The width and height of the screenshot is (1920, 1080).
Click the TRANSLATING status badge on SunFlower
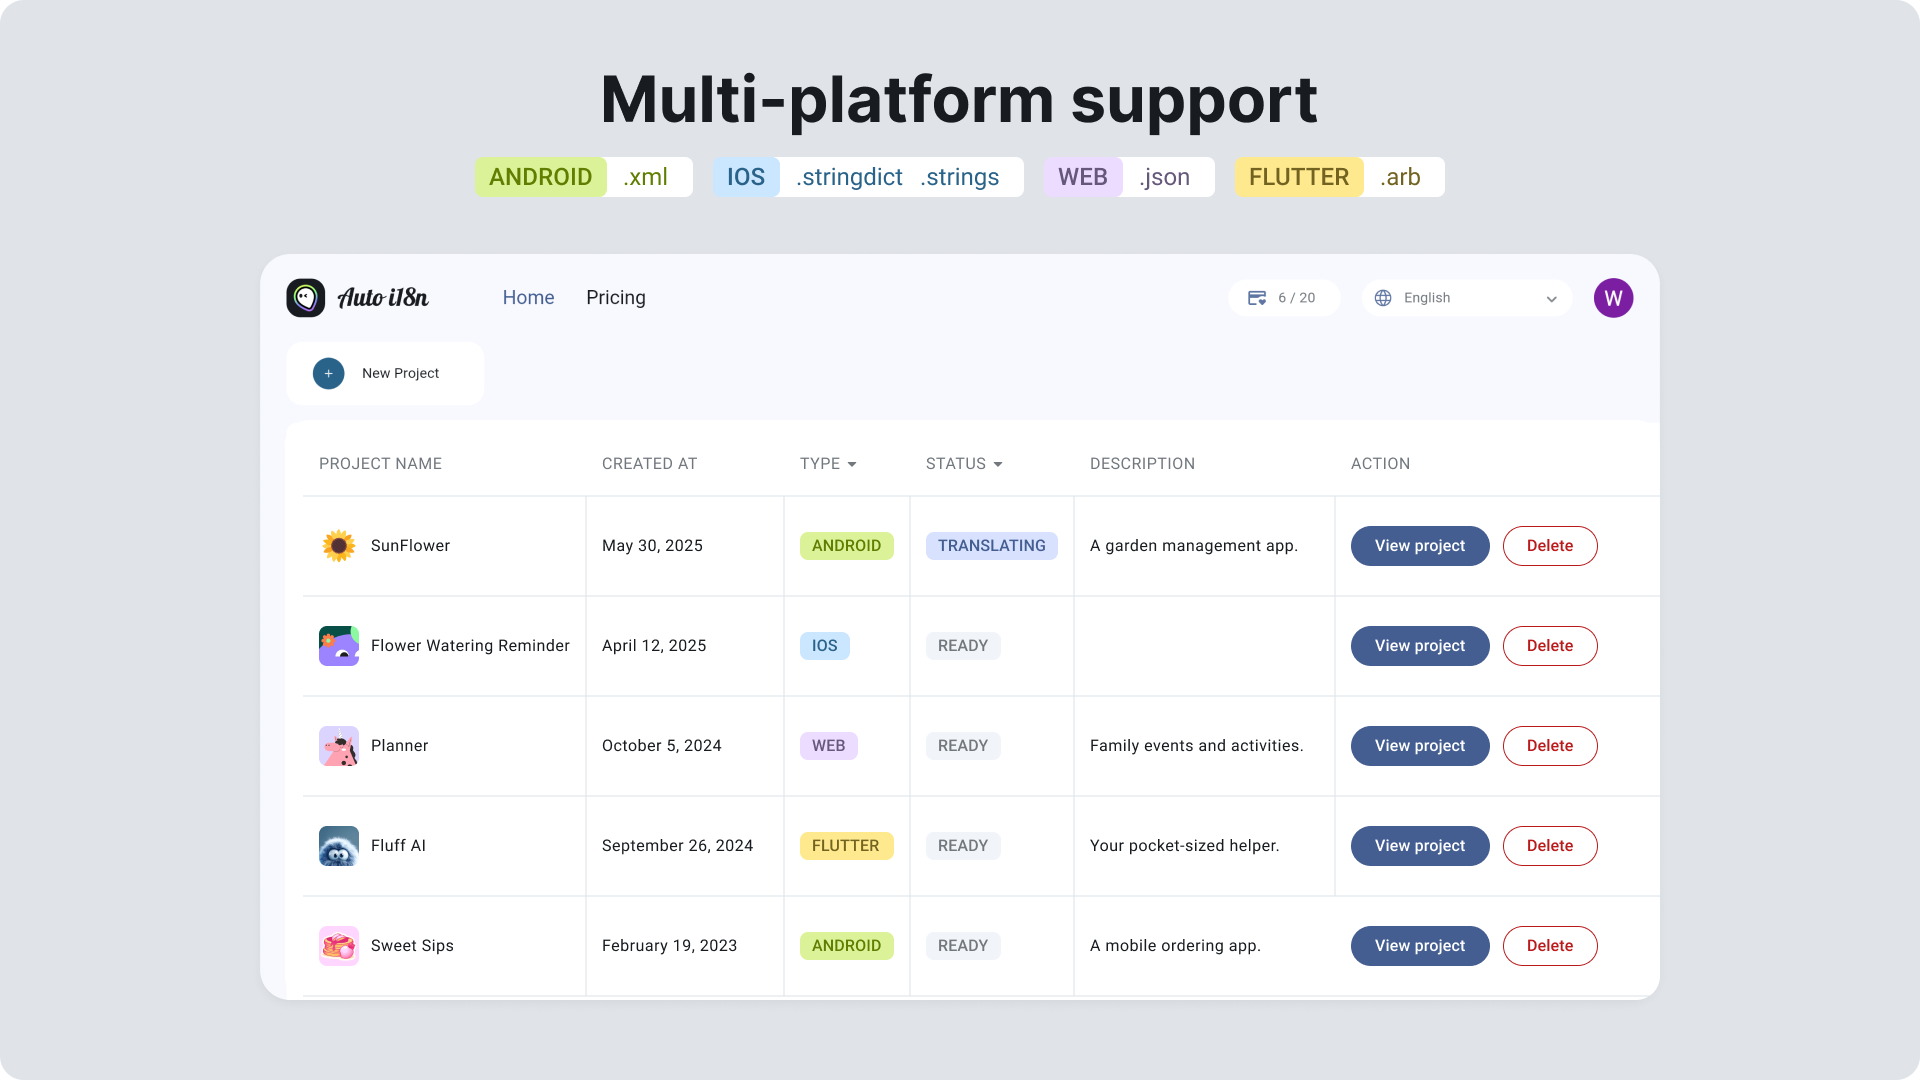click(992, 546)
